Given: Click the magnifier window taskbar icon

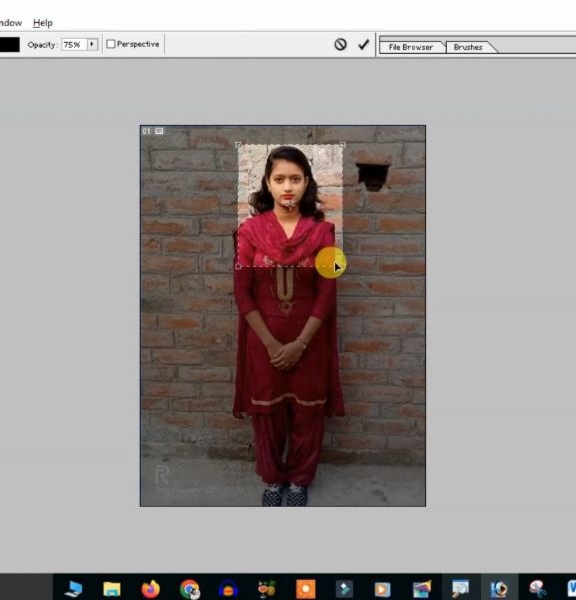Looking at the screenshot, I should point(460,589).
